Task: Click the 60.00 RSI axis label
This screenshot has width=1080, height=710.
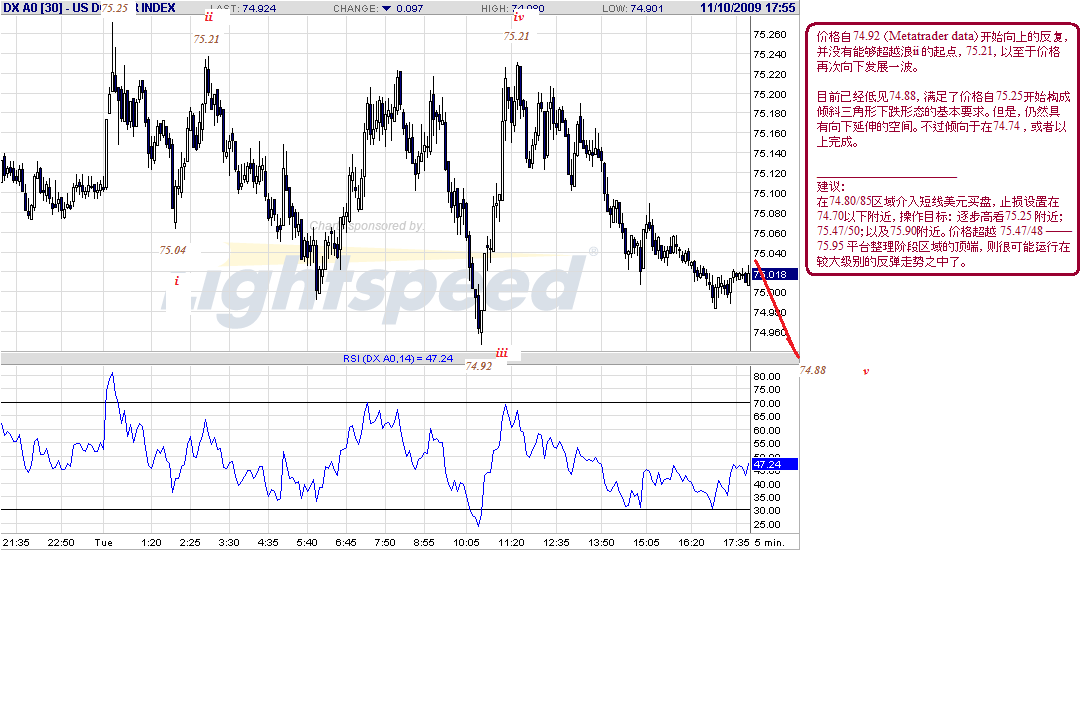Action: point(767,430)
